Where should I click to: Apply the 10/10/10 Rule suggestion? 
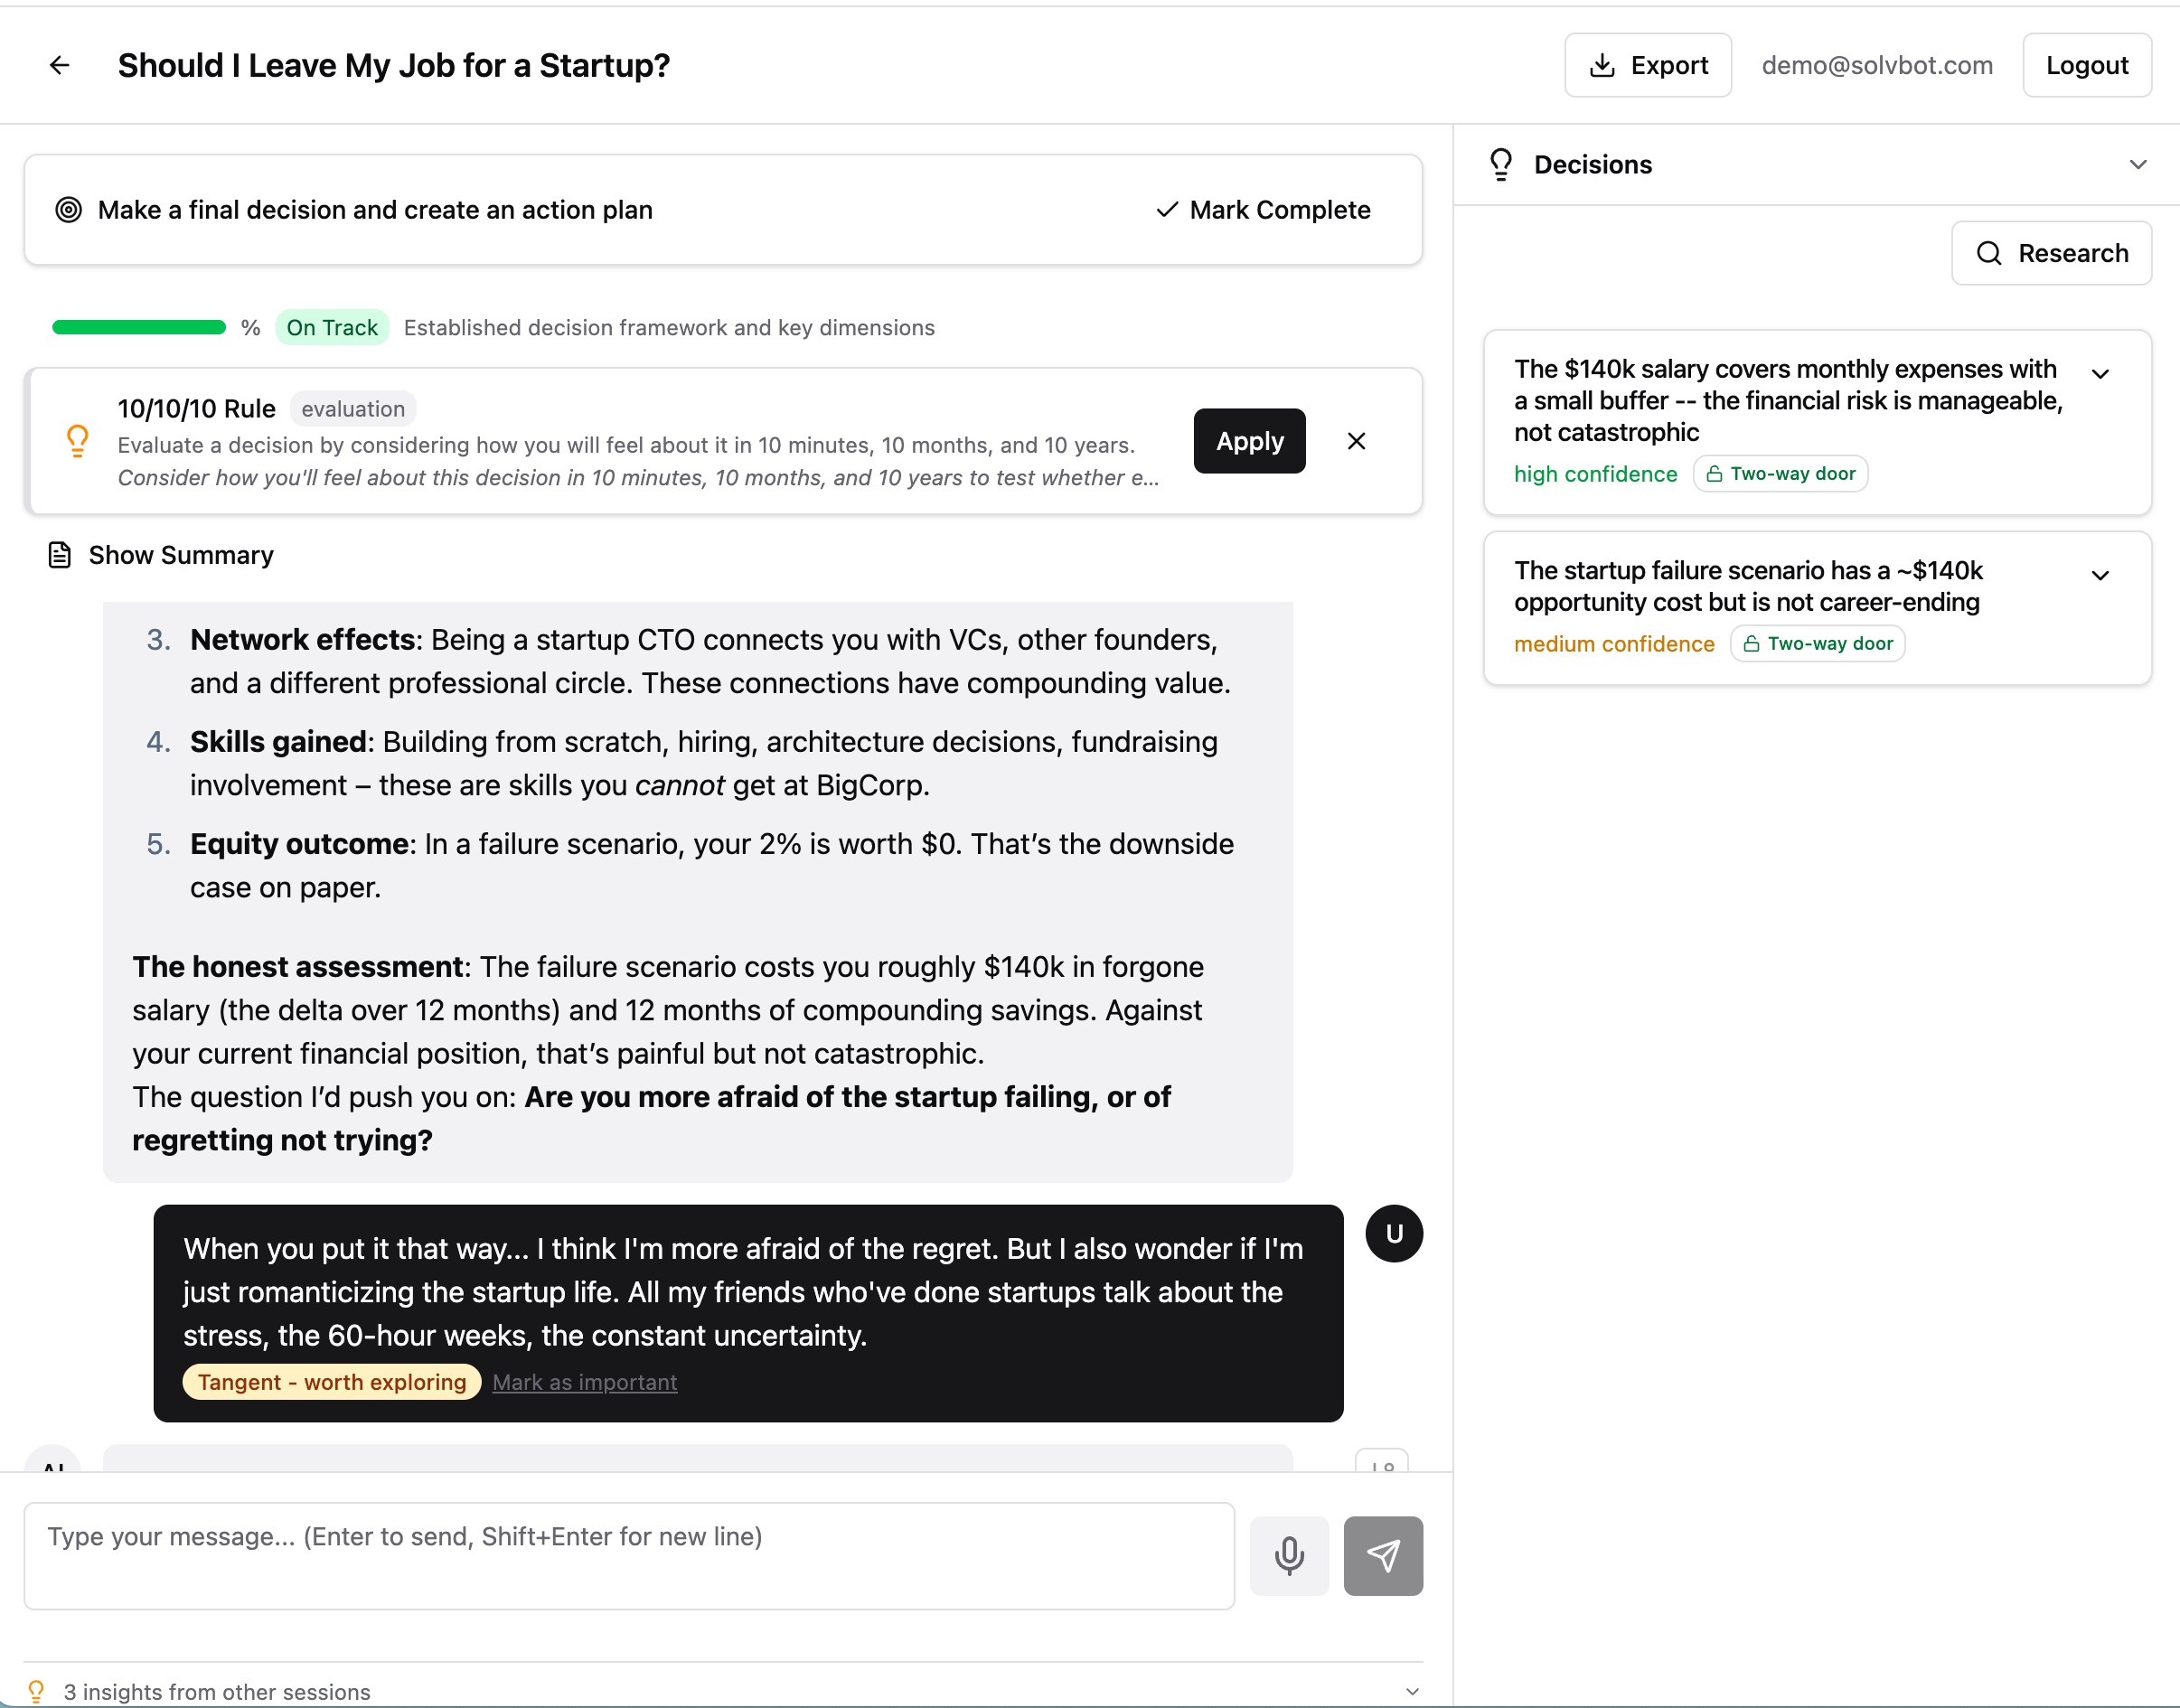pyautogui.click(x=1248, y=441)
